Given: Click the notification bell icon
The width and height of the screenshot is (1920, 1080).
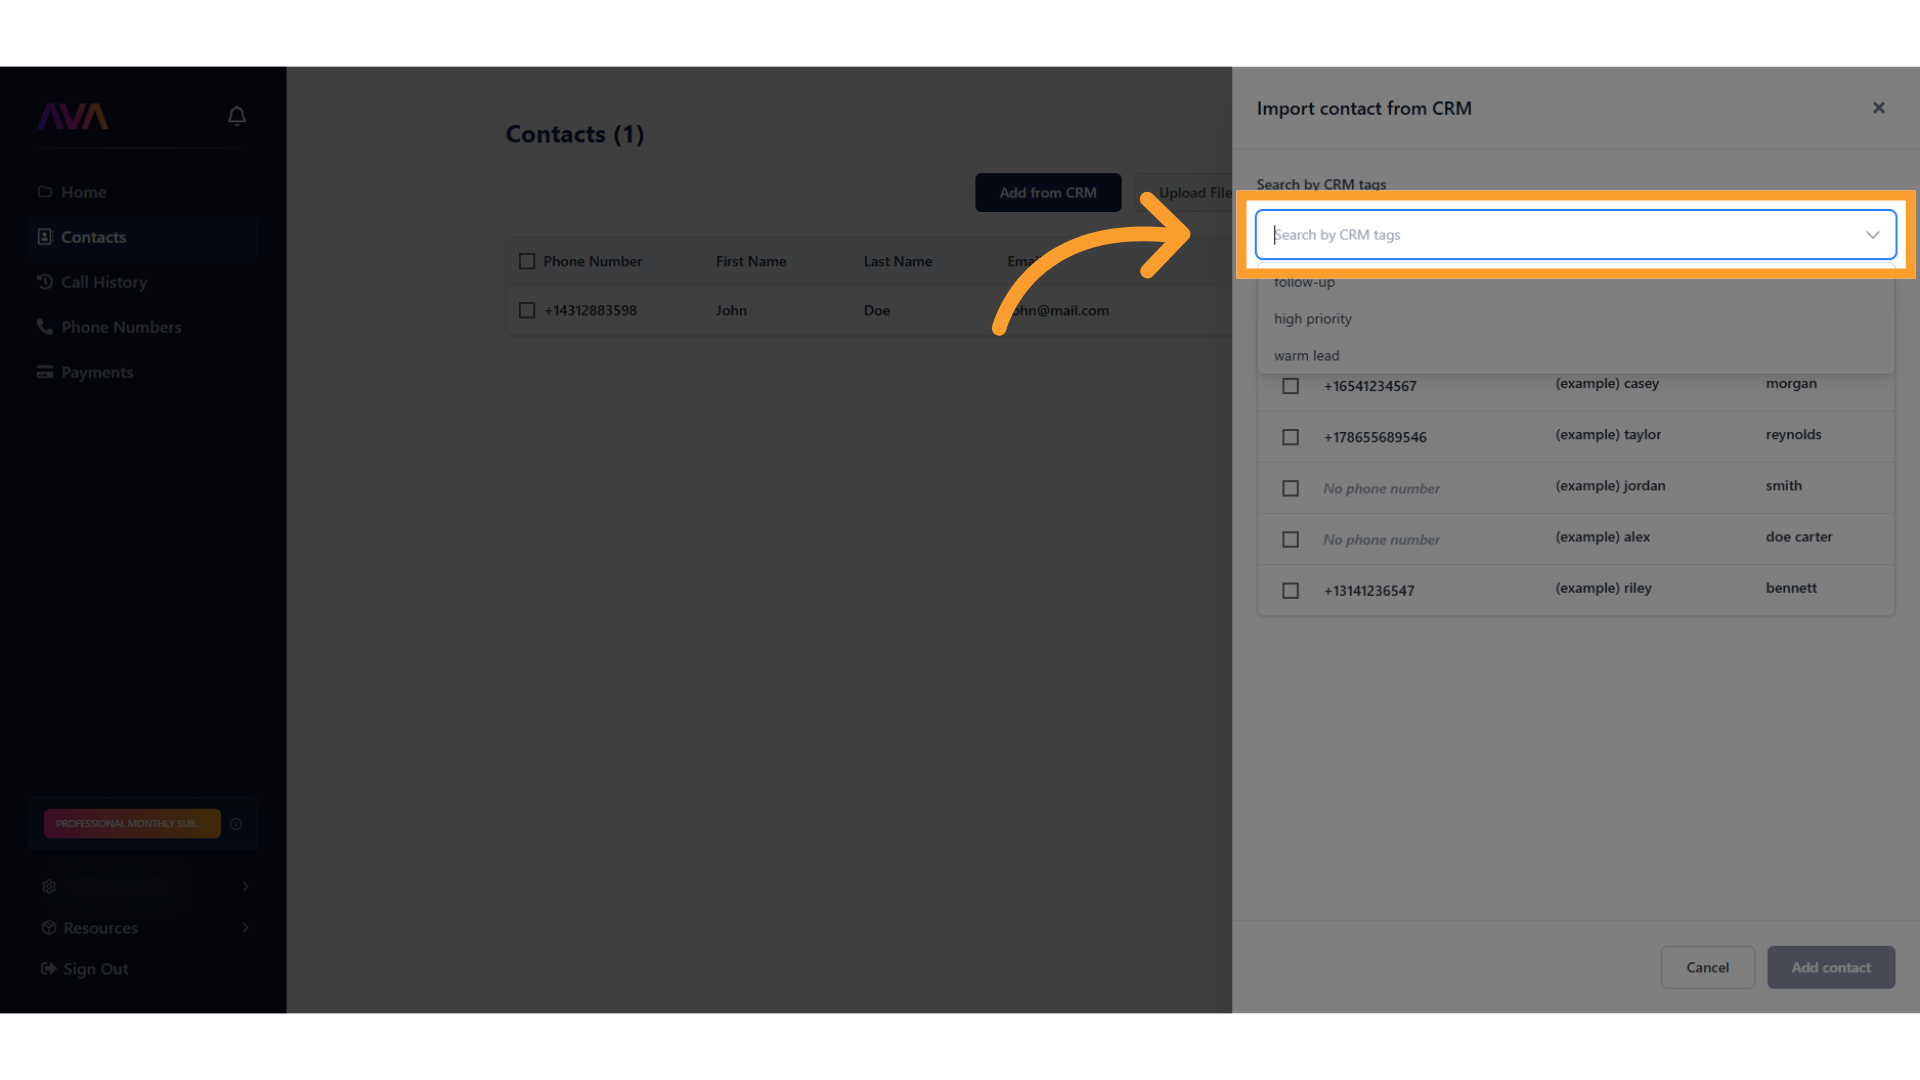Looking at the screenshot, I should (236, 116).
